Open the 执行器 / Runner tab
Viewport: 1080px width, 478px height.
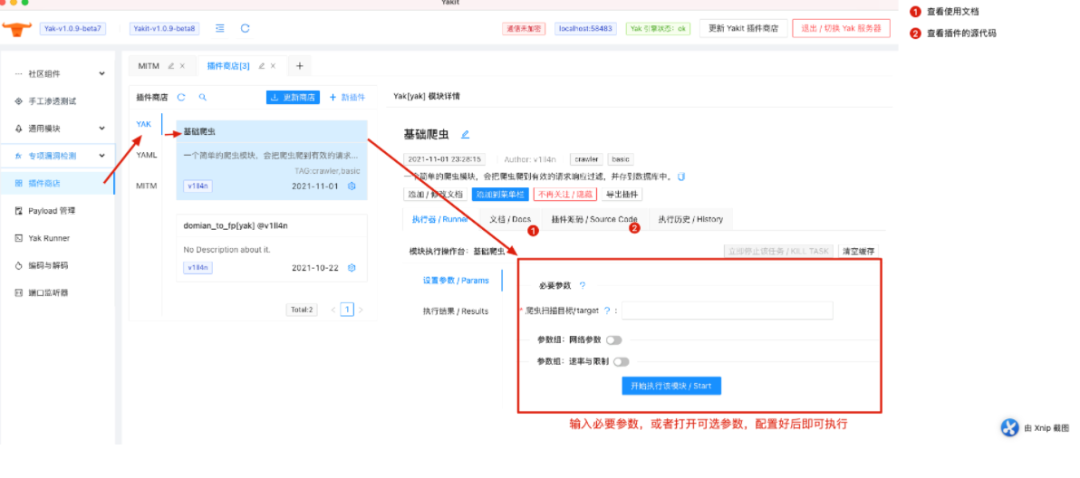click(x=440, y=219)
